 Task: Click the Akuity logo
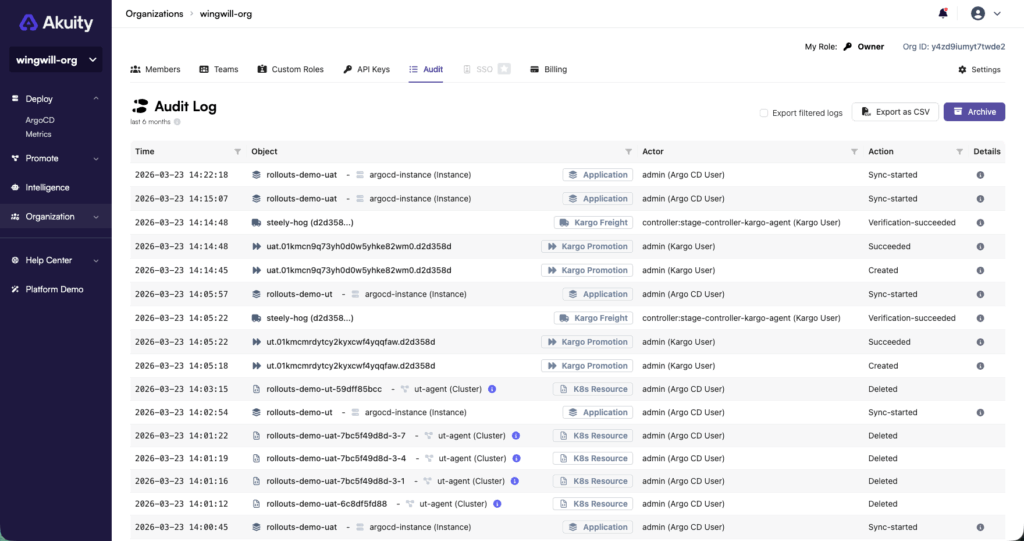(56, 23)
